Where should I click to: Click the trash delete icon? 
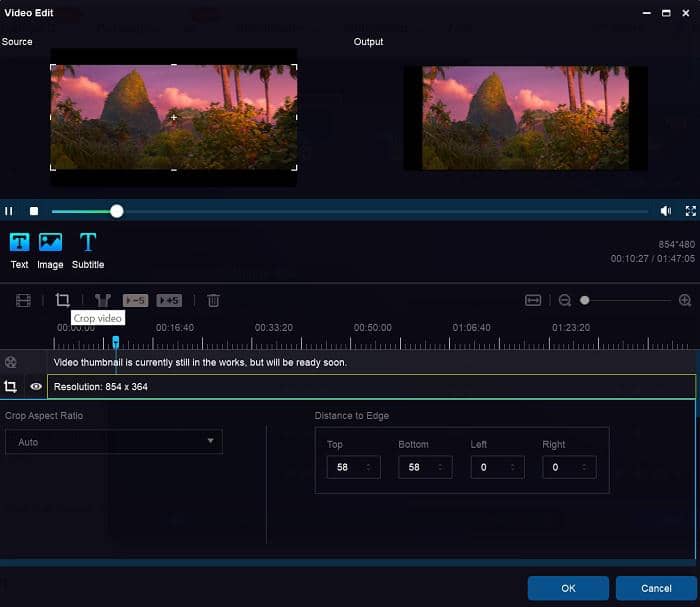click(213, 300)
